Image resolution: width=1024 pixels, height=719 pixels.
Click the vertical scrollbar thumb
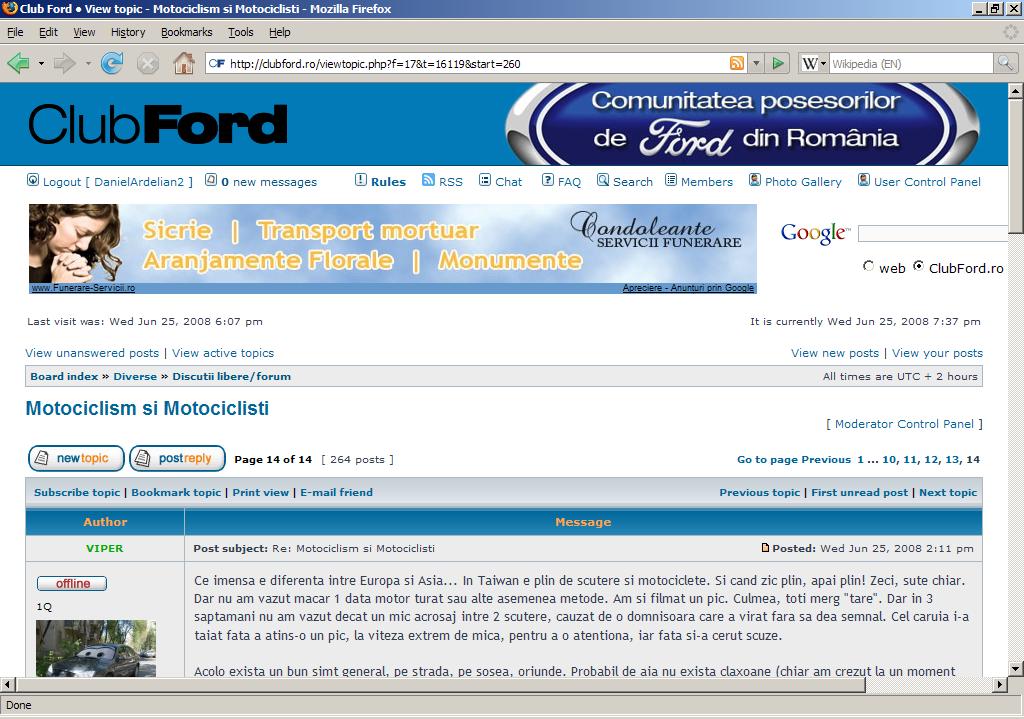(1015, 160)
